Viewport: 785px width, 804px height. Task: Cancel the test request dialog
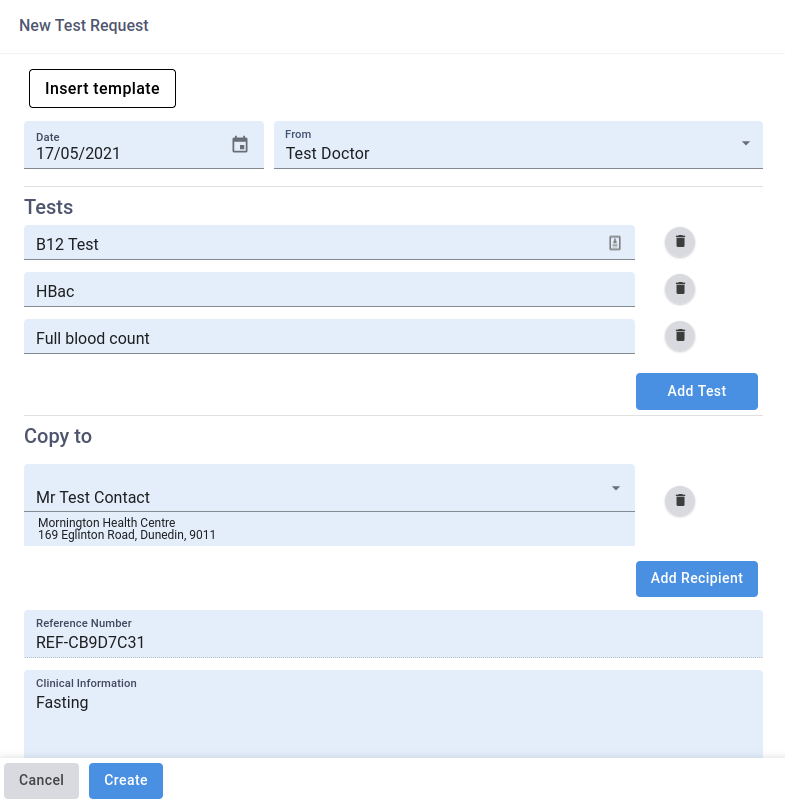pos(41,780)
